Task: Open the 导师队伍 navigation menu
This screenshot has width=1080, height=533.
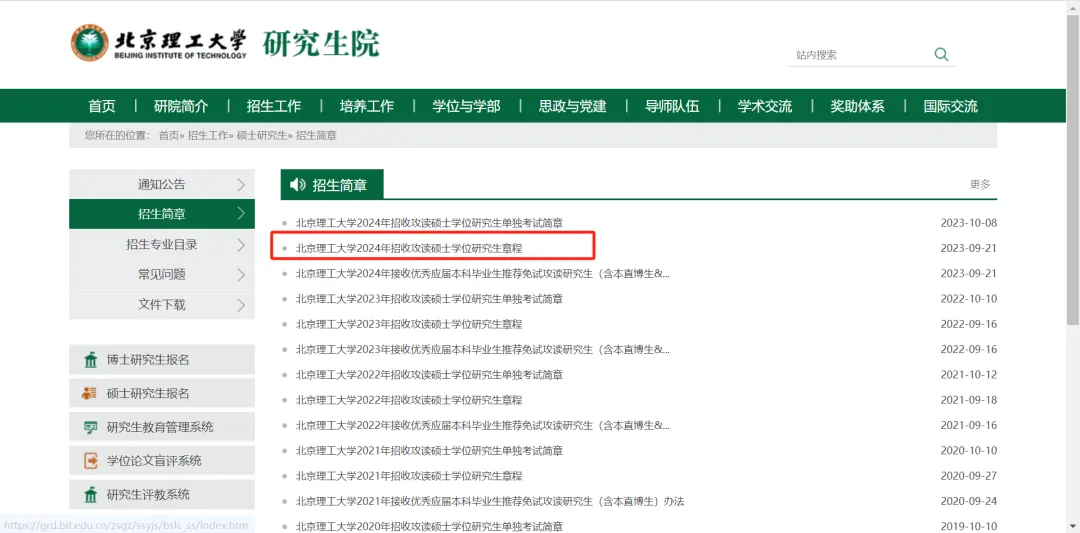Action: (672, 106)
